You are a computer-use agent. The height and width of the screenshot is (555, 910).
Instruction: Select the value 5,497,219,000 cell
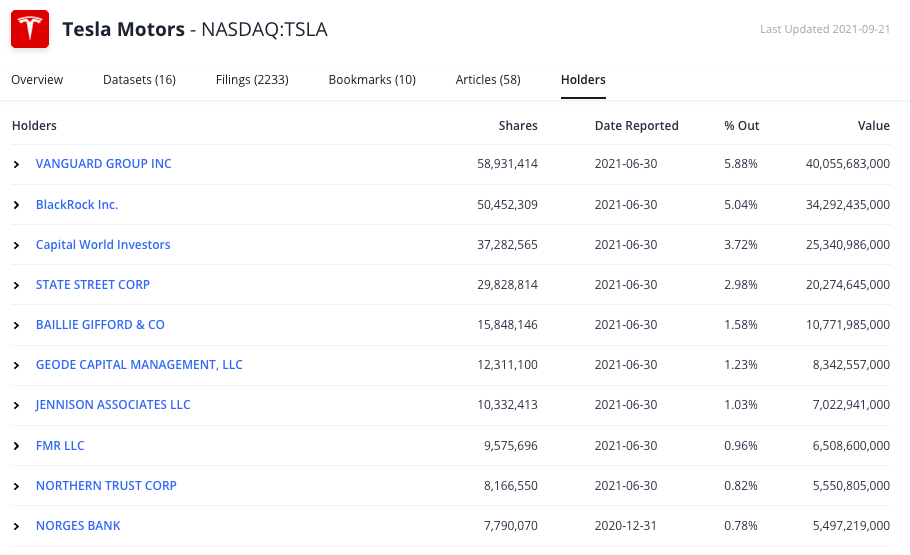pyautogui.click(x=851, y=525)
